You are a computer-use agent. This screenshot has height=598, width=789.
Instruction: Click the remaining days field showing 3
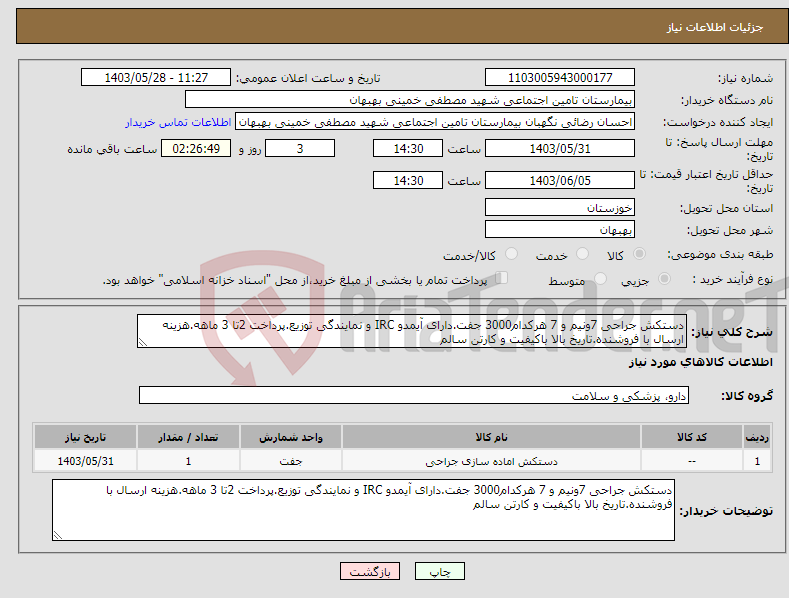tap(300, 148)
